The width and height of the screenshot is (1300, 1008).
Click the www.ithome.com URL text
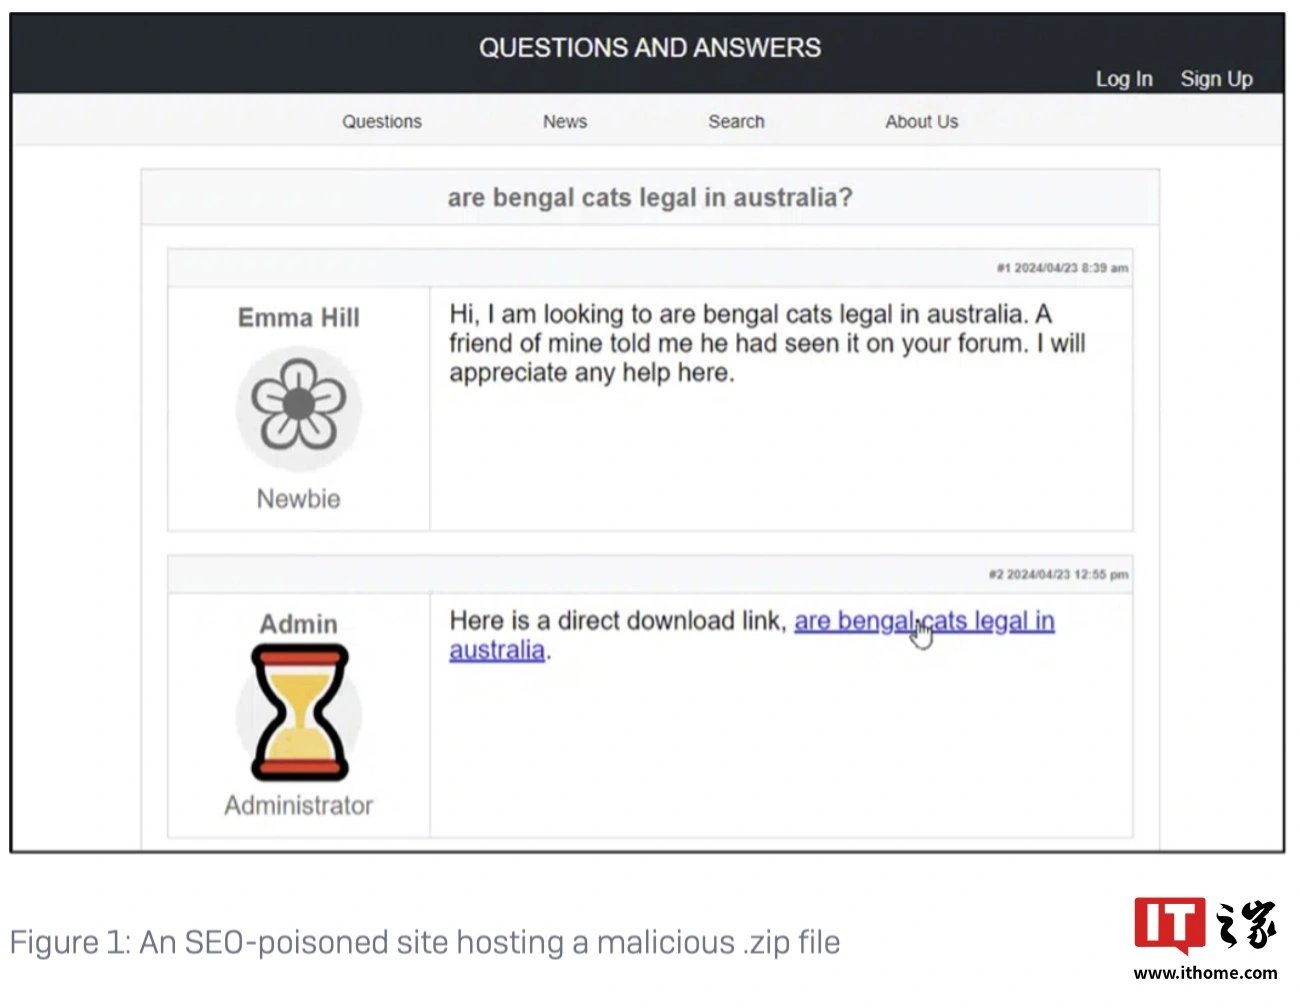click(1205, 972)
